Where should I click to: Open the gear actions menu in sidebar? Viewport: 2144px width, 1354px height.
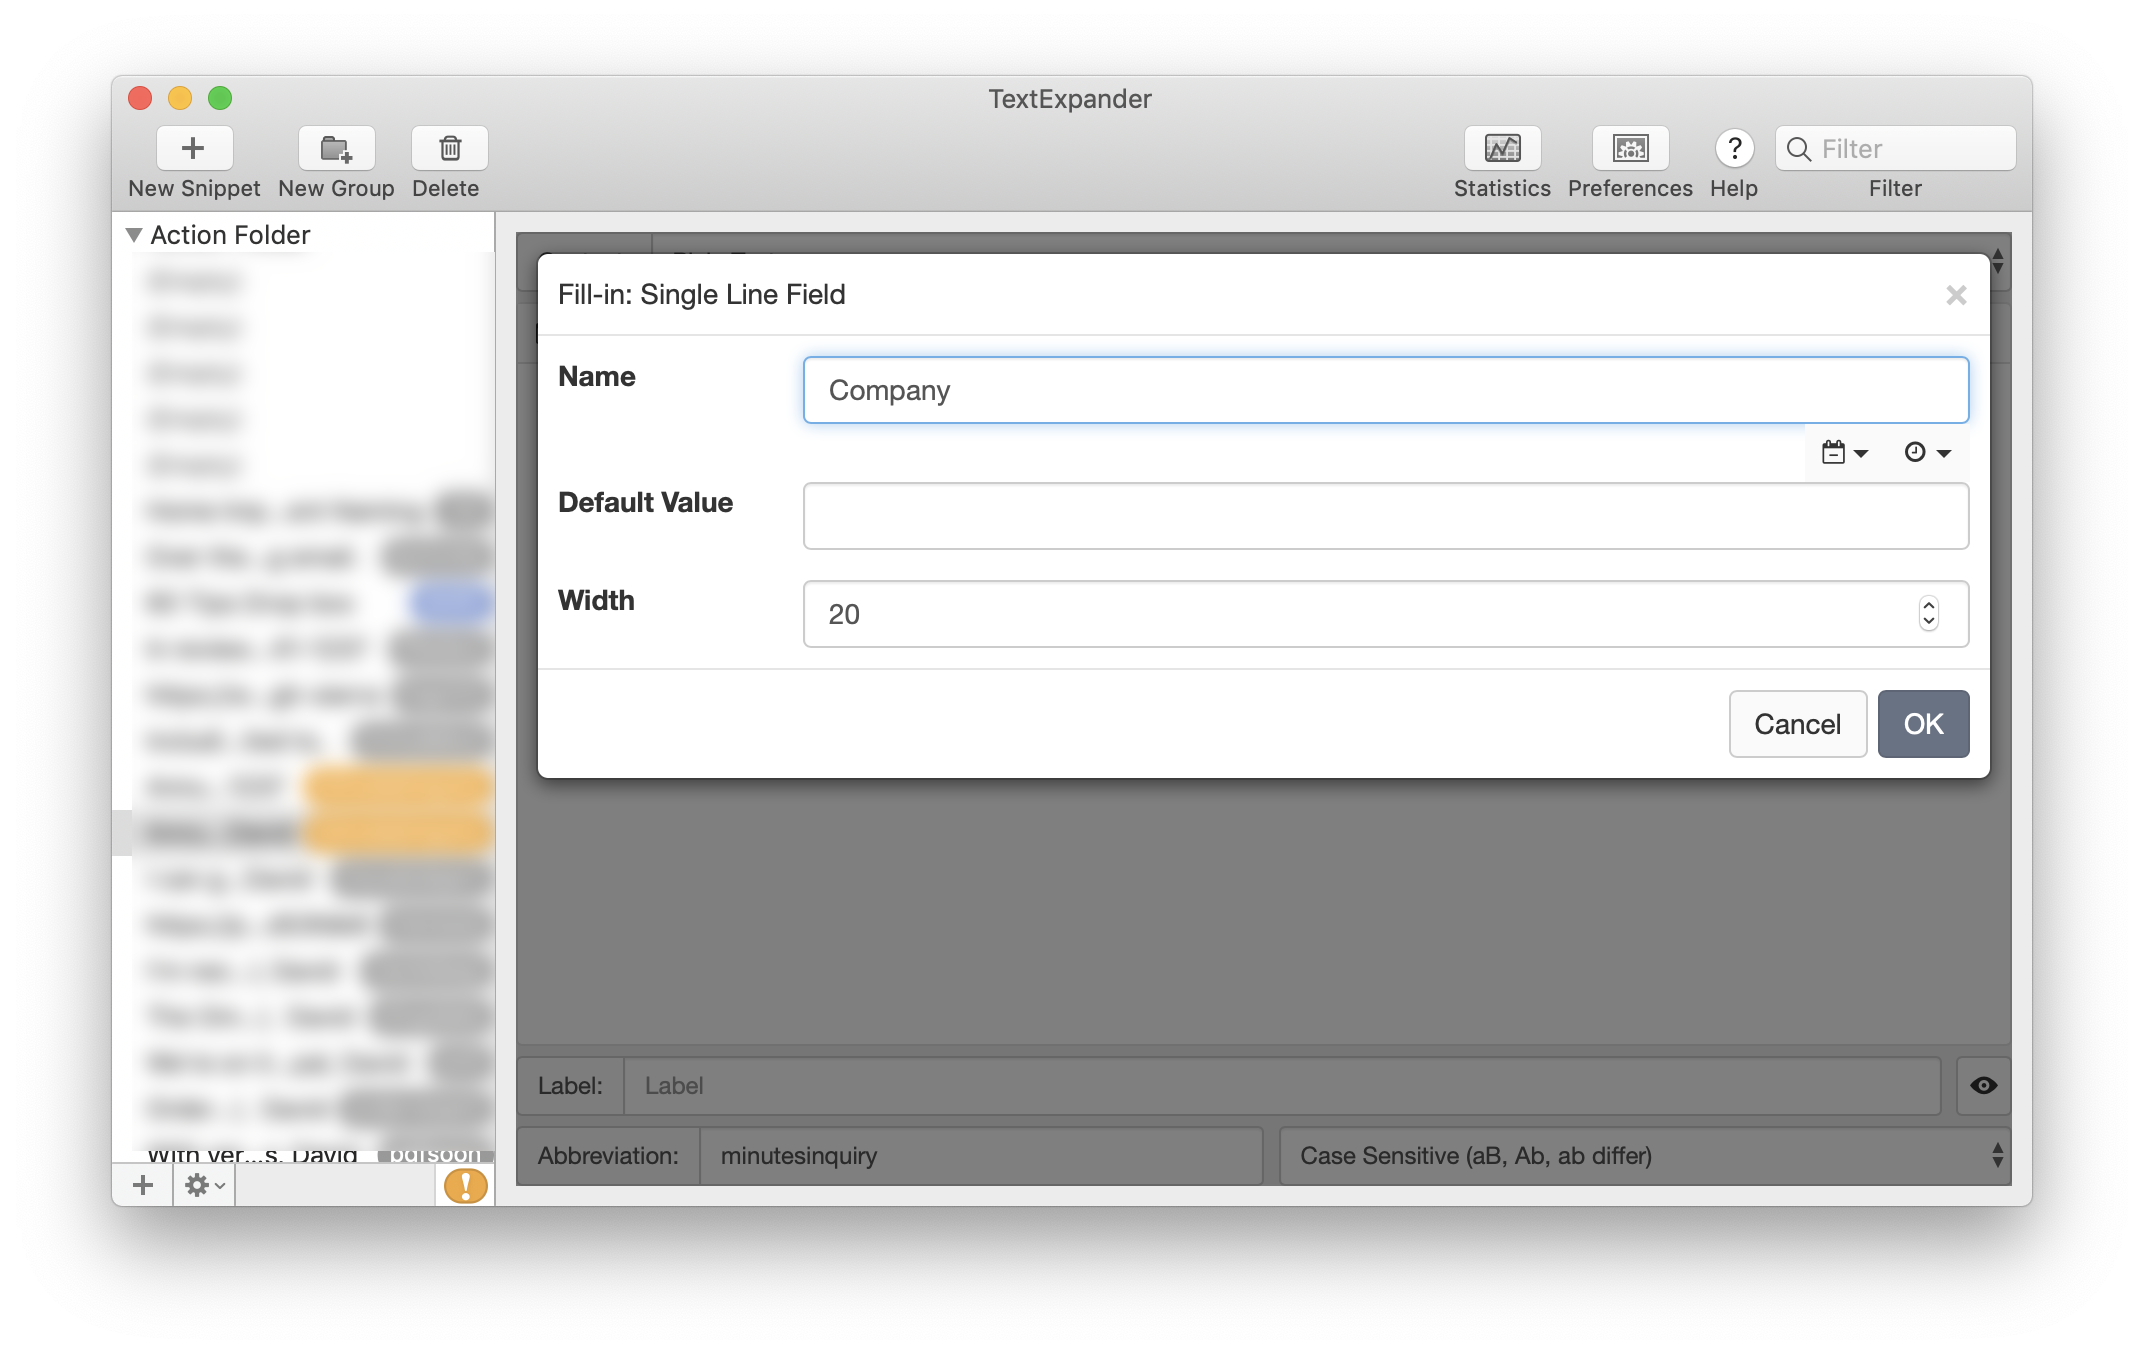tap(204, 1185)
